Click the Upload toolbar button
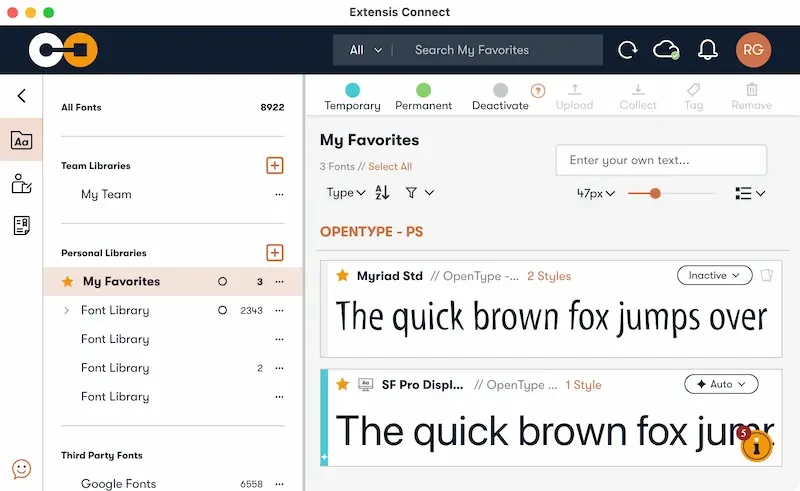 pos(574,96)
